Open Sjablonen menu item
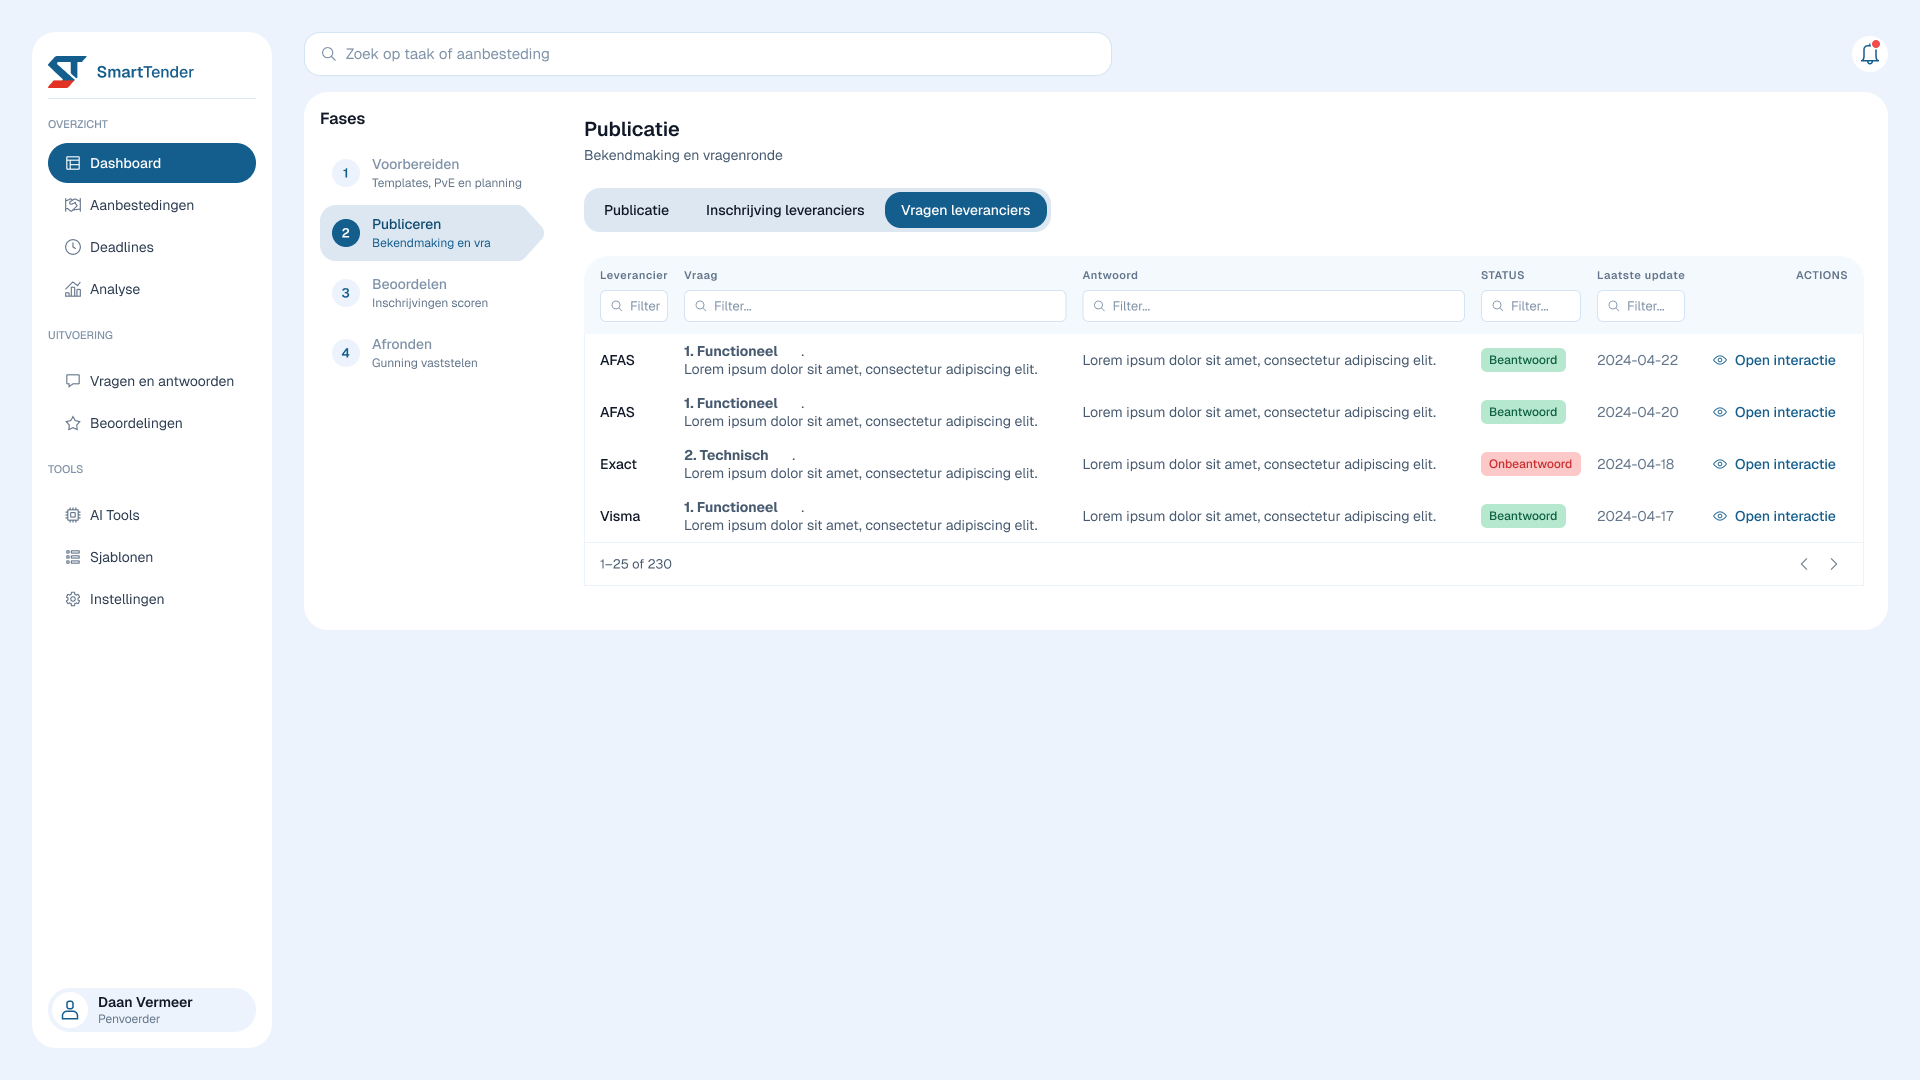 point(152,557)
